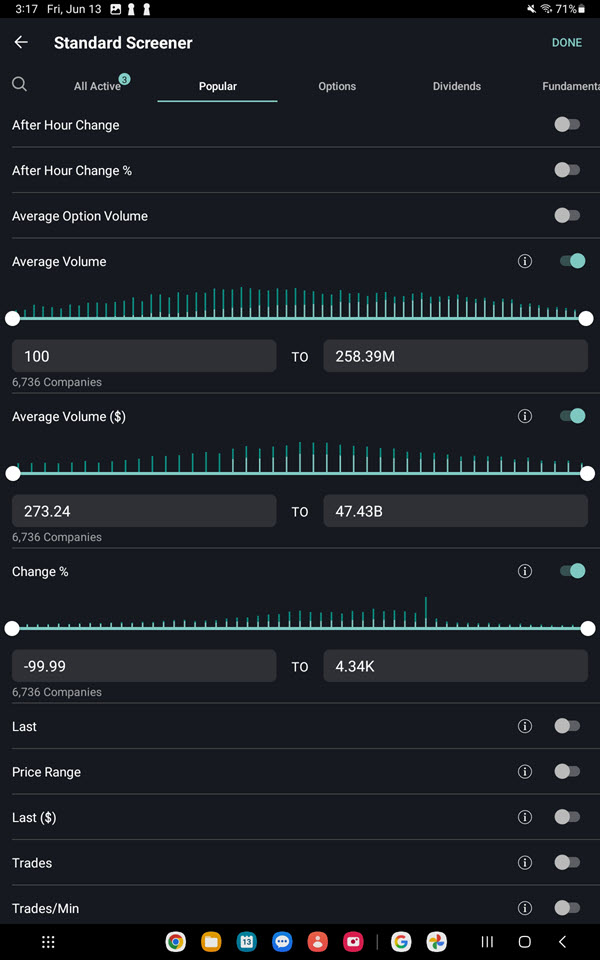Open the Messages app icon
Viewport: 600px width, 960px height.
click(x=282, y=942)
